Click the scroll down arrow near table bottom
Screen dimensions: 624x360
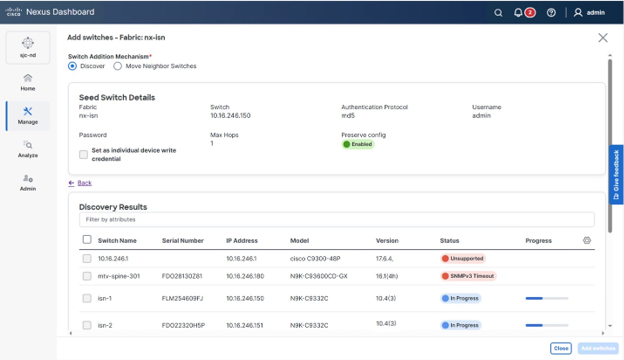point(610,326)
